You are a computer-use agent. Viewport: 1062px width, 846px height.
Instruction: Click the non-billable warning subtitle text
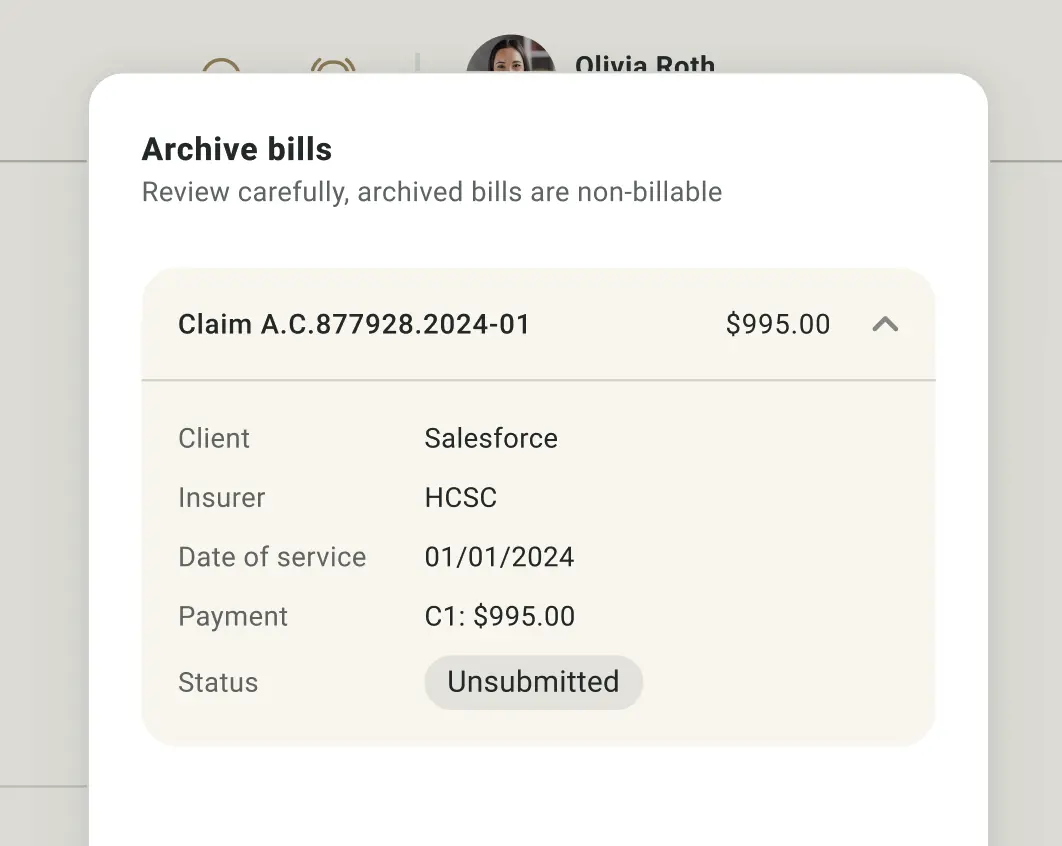(x=431, y=192)
